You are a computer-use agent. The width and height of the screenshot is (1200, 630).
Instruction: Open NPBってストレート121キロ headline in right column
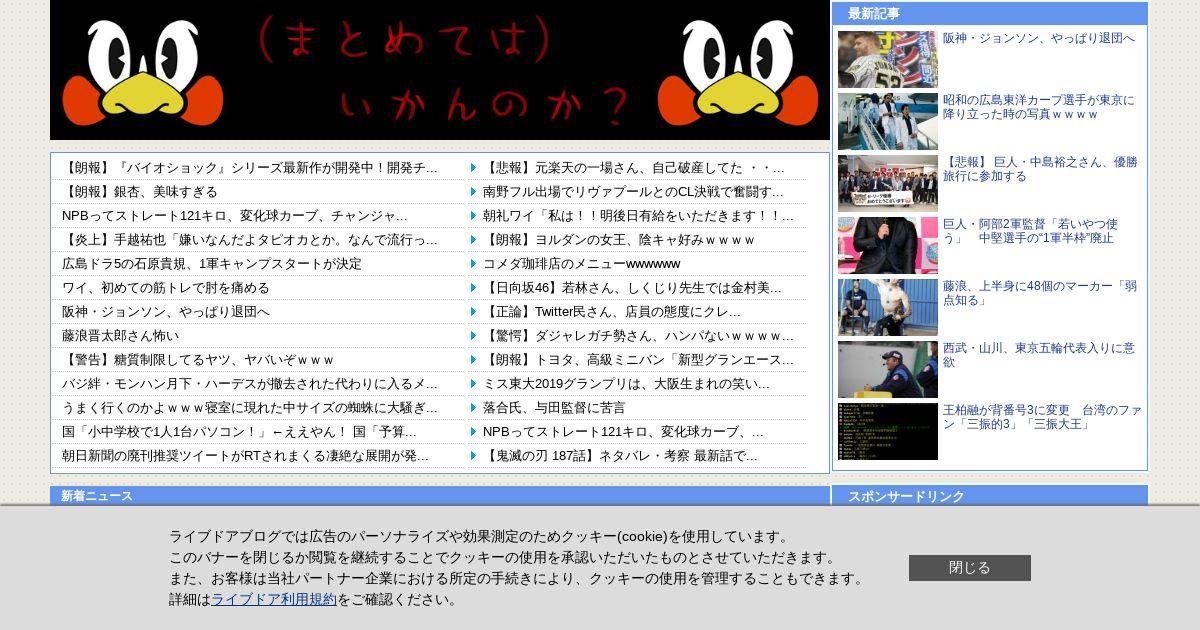(x=624, y=432)
